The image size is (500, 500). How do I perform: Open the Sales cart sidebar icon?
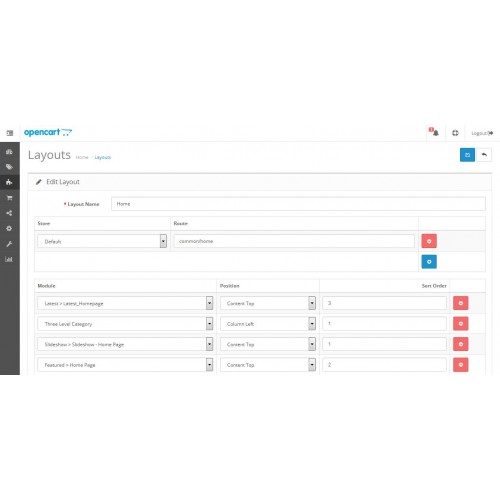(x=9, y=198)
